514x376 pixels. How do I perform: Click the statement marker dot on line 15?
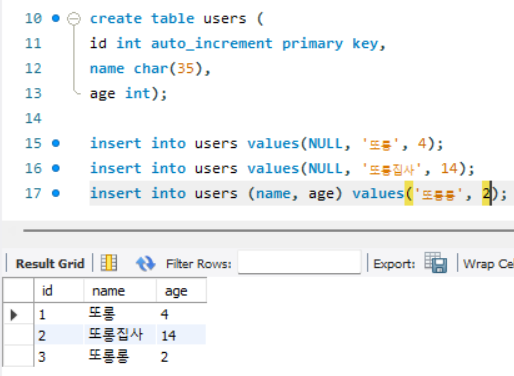coord(56,143)
